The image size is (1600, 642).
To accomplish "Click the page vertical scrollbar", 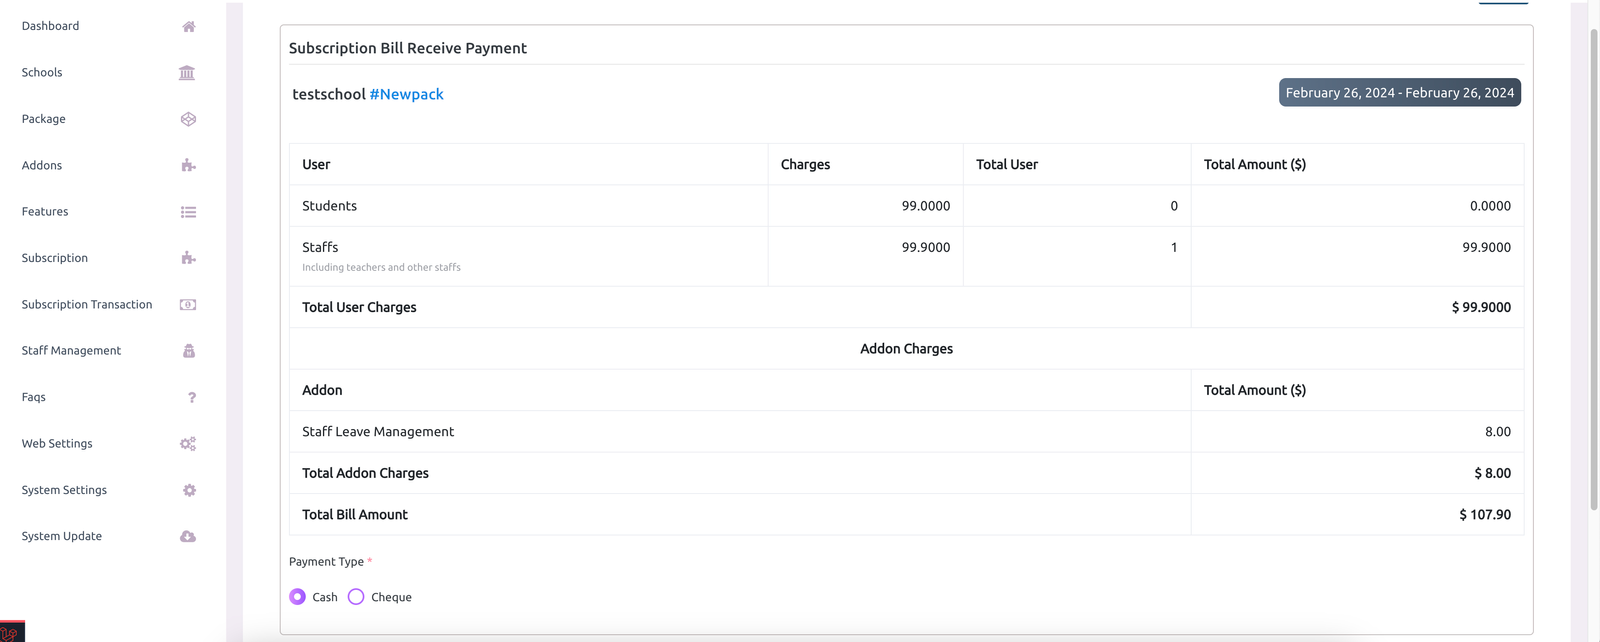I will coord(1593,270).
